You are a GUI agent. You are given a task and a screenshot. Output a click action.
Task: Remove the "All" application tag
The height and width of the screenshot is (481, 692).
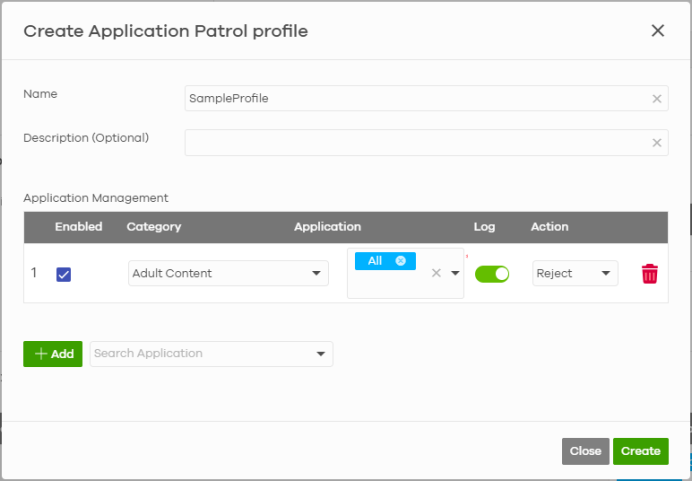tap(401, 261)
